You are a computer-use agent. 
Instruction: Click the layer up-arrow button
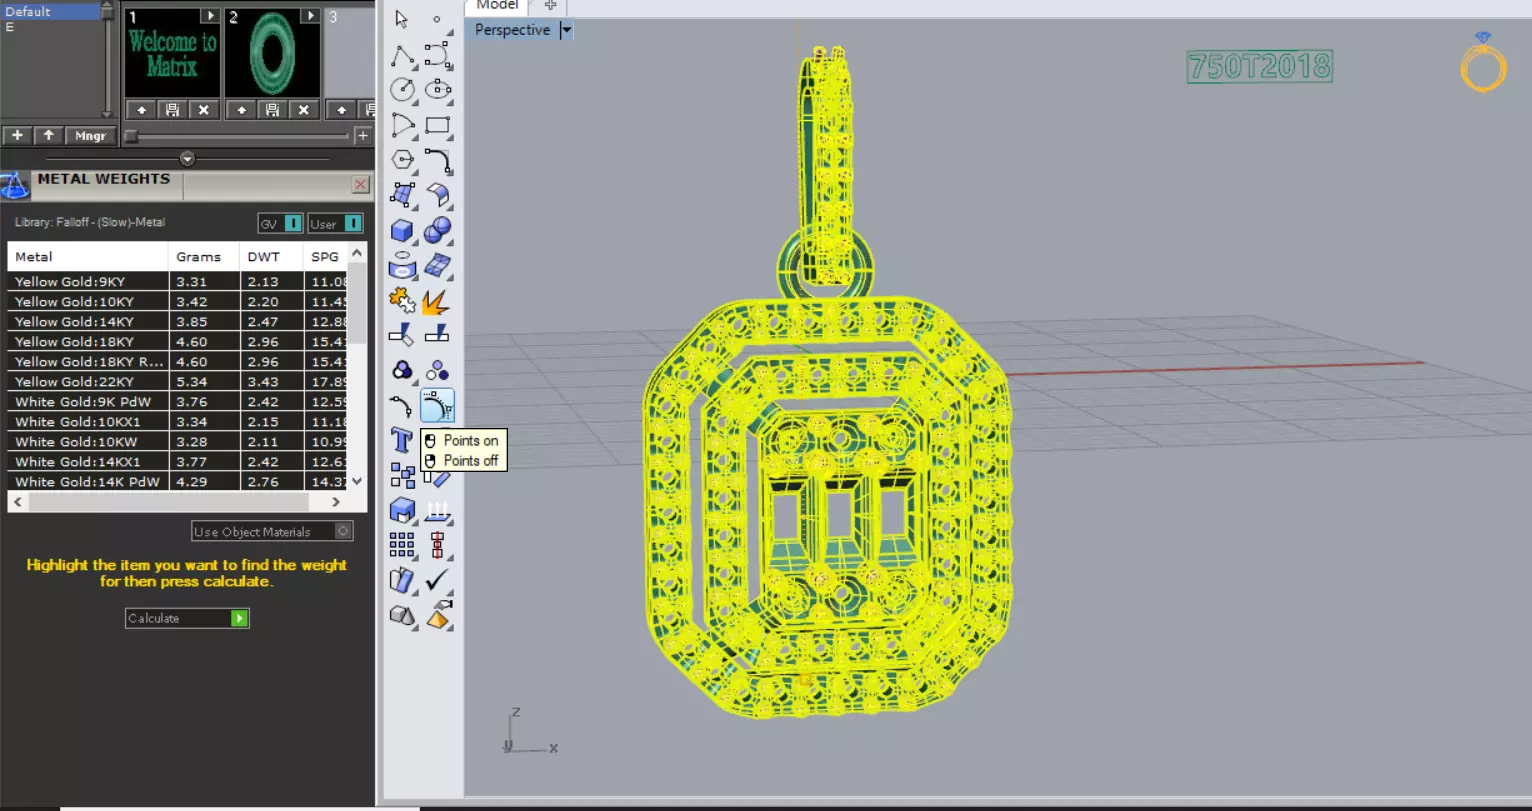click(48, 136)
